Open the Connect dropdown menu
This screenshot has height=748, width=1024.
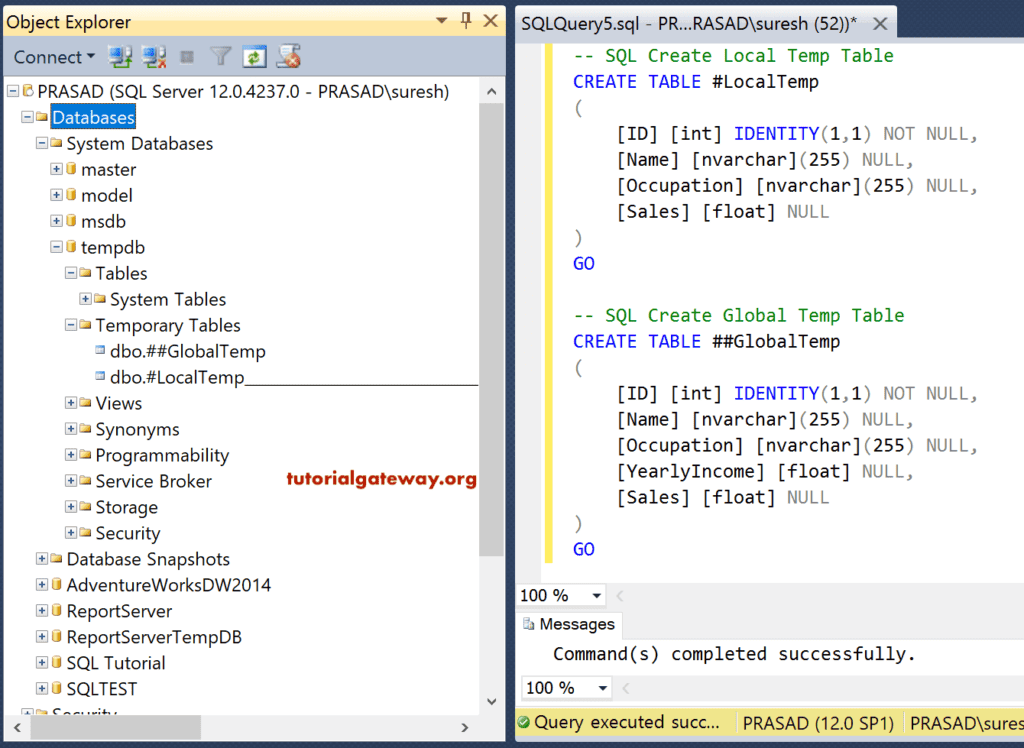click(x=54, y=57)
